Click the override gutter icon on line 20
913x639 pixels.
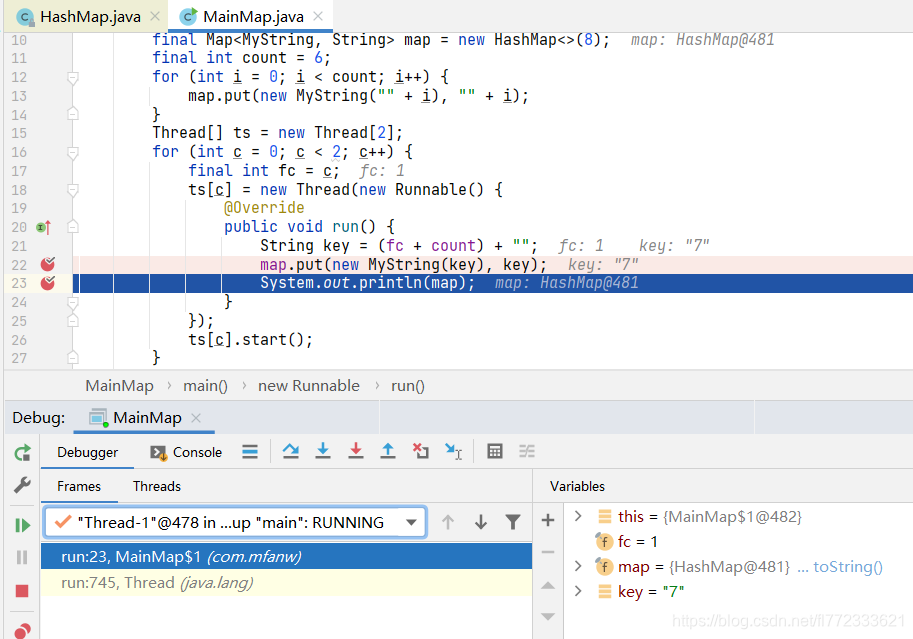click(44, 227)
